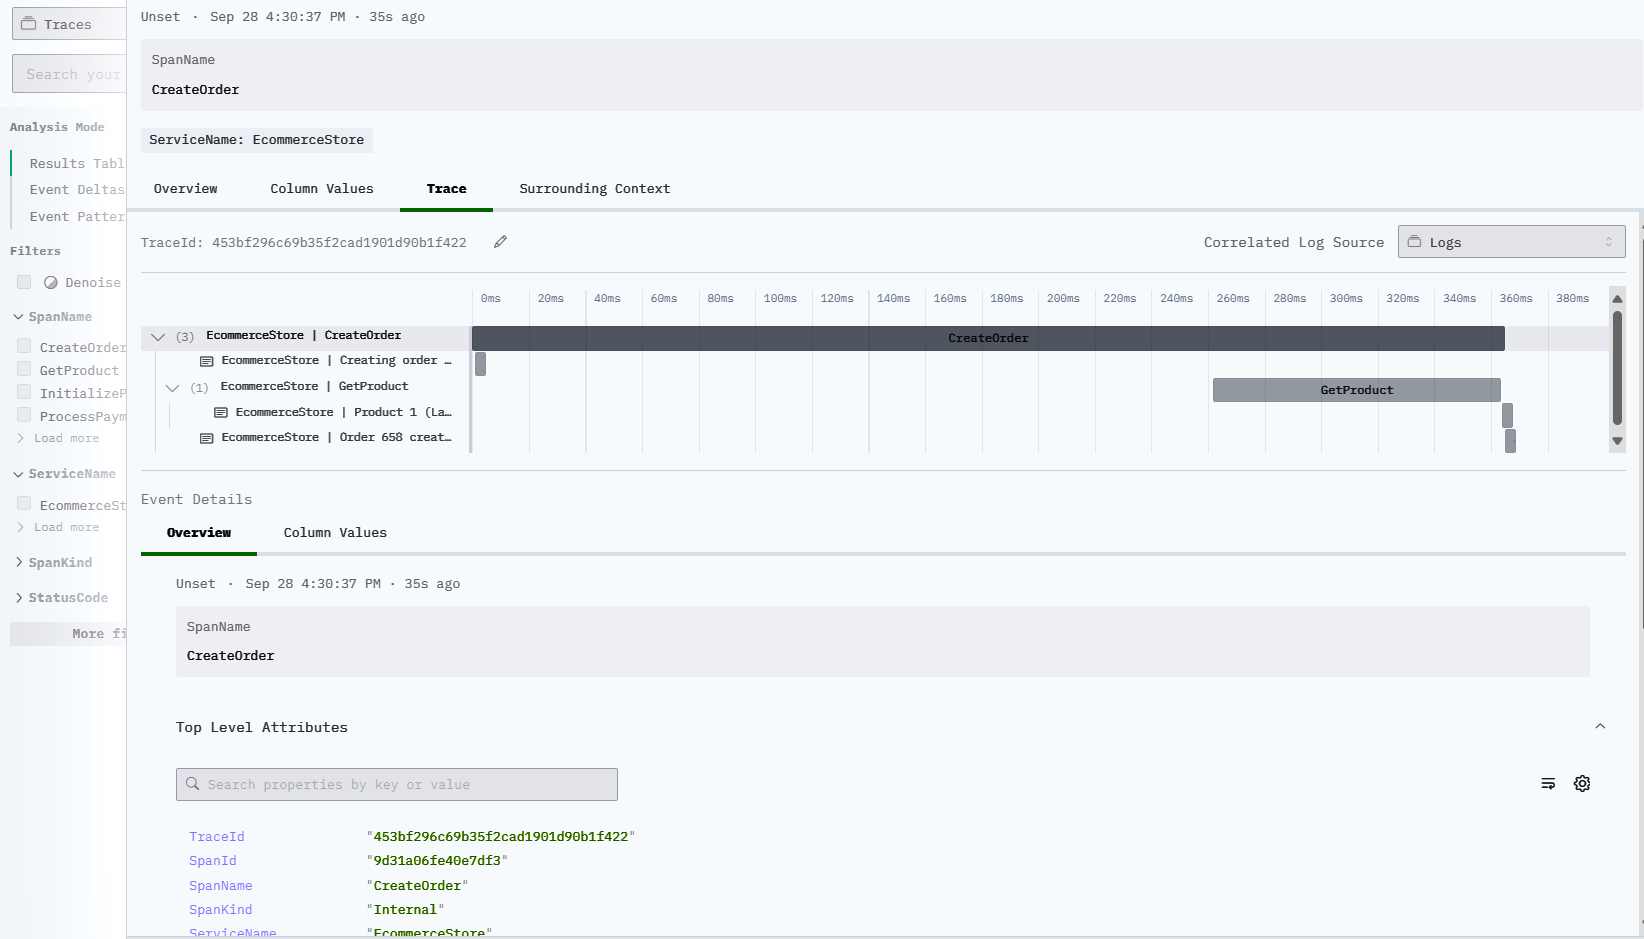Click the log icon for Order 658 row
The width and height of the screenshot is (1644, 939).
coord(207,438)
